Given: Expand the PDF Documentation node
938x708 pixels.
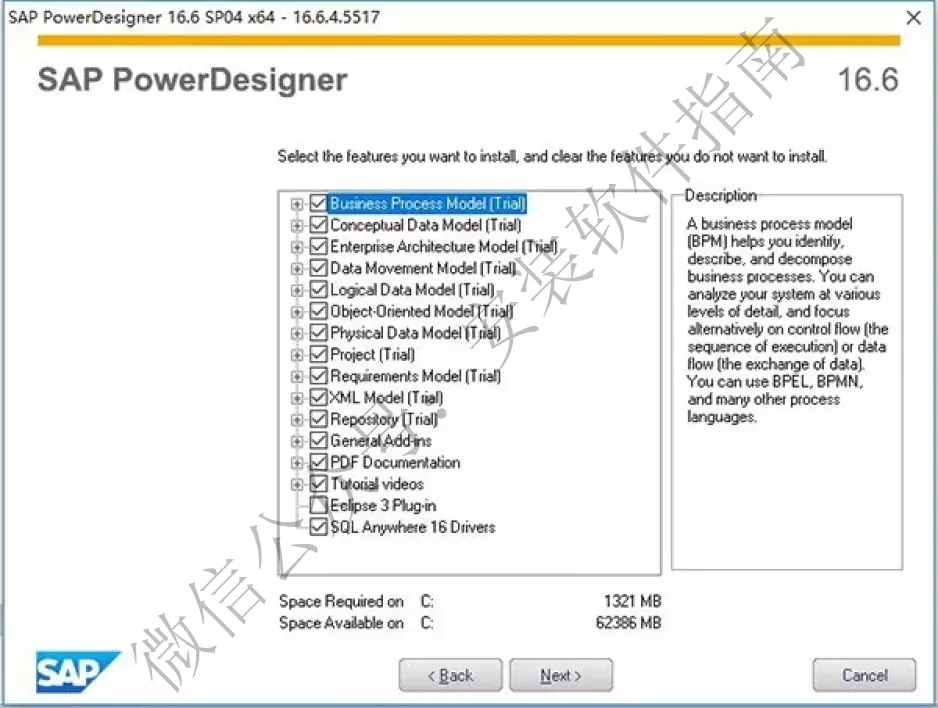Looking at the screenshot, I should tap(296, 463).
